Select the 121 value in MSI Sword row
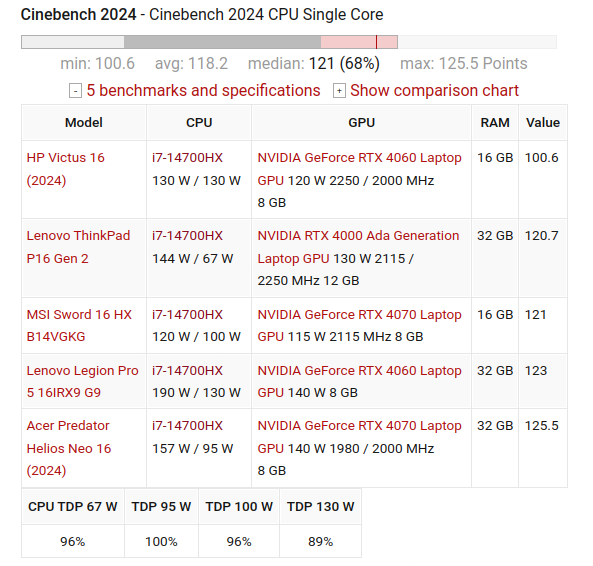 pyautogui.click(x=536, y=315)
